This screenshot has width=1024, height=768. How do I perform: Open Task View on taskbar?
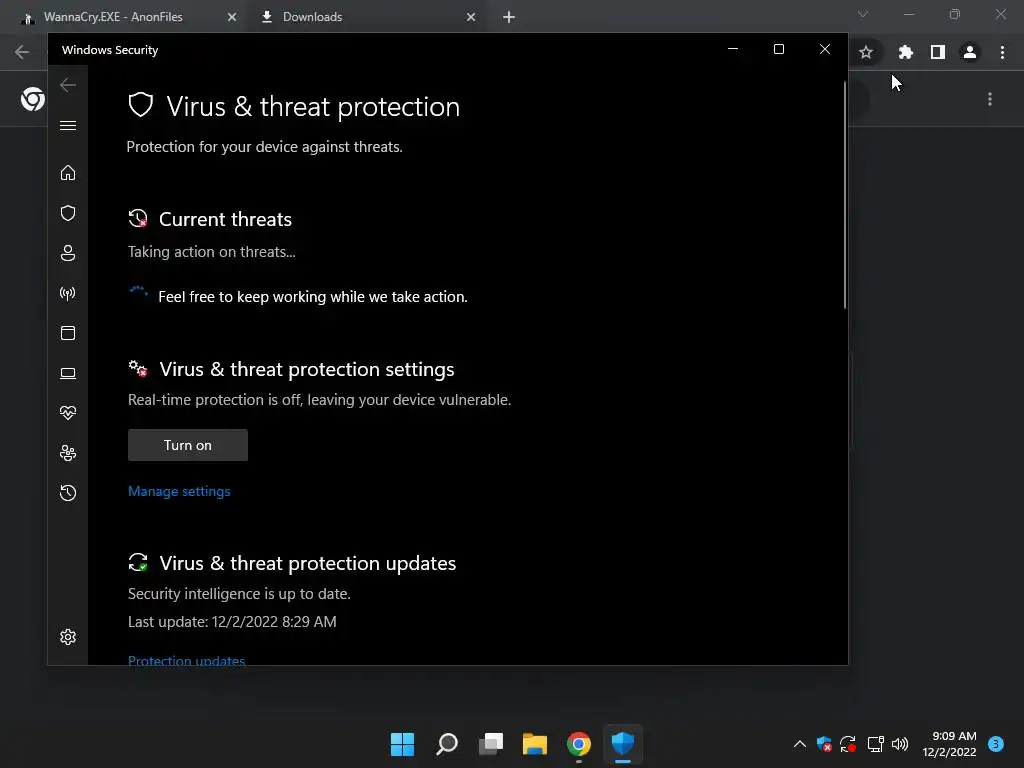[x=491, y=744]
